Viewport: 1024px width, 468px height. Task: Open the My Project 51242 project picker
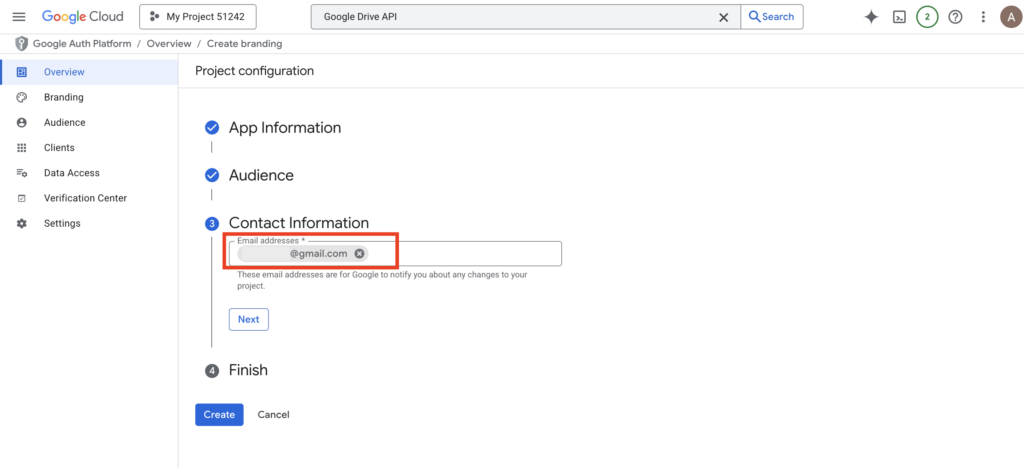[x=198, y=17]
